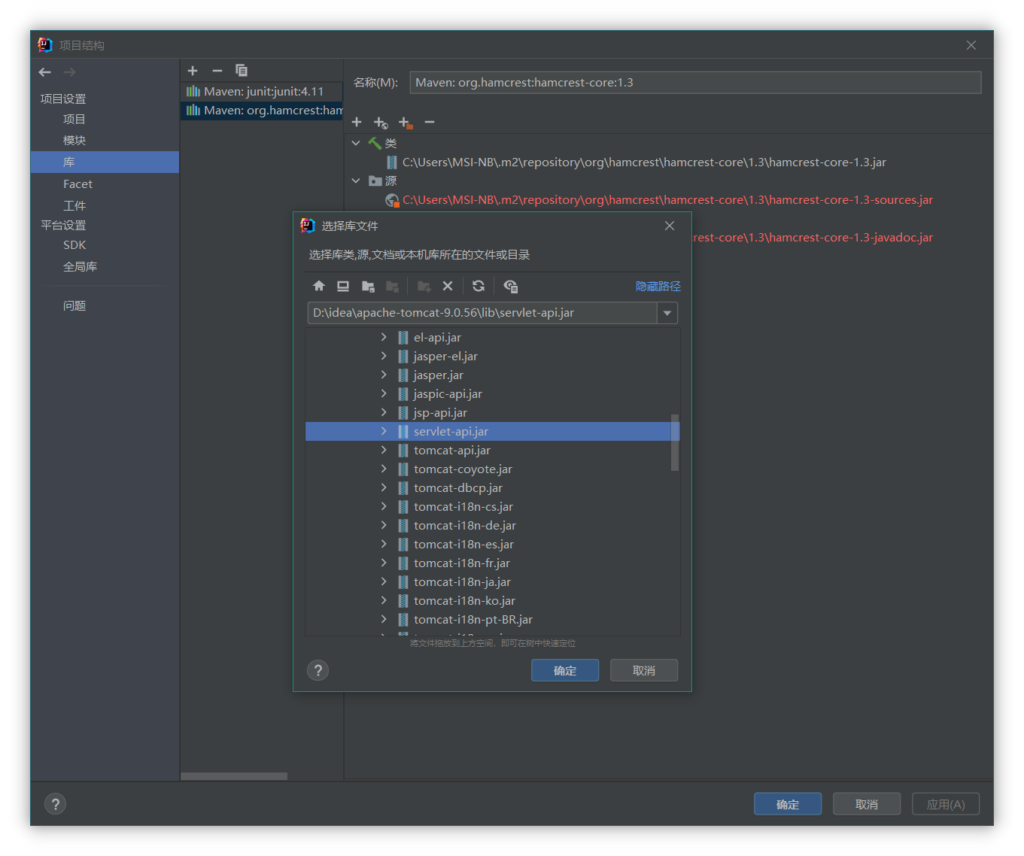Click 确定 in Project Structure window
The height and width of the screenshot is (856, 1024).
(788, 804)
